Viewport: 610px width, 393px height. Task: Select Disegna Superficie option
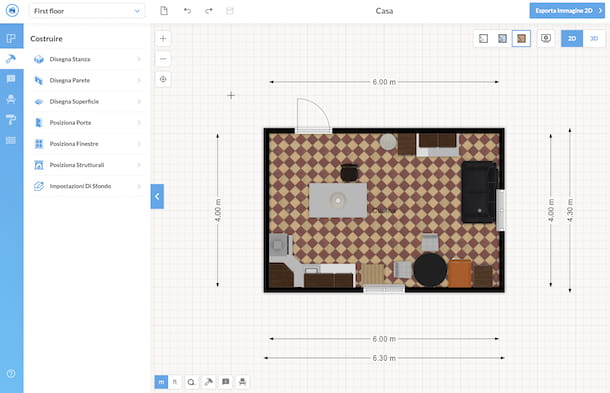click(87, 102)
